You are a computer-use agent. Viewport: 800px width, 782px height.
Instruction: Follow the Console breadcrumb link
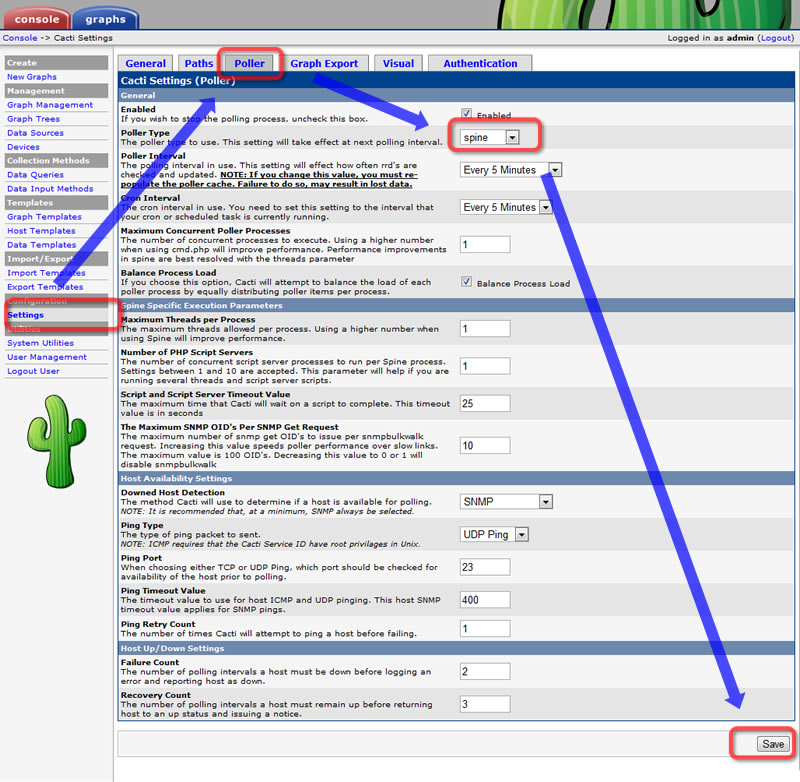(x=20, y=38)
